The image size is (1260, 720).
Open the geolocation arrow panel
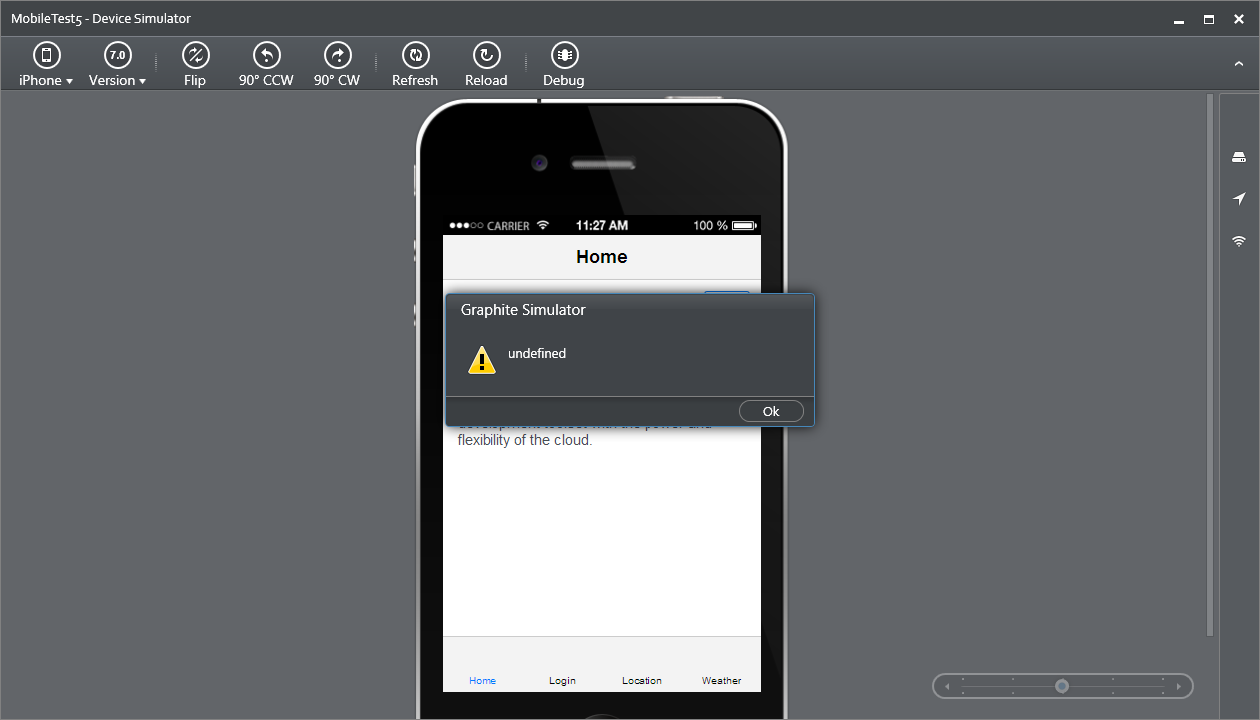pos(1239,199)
